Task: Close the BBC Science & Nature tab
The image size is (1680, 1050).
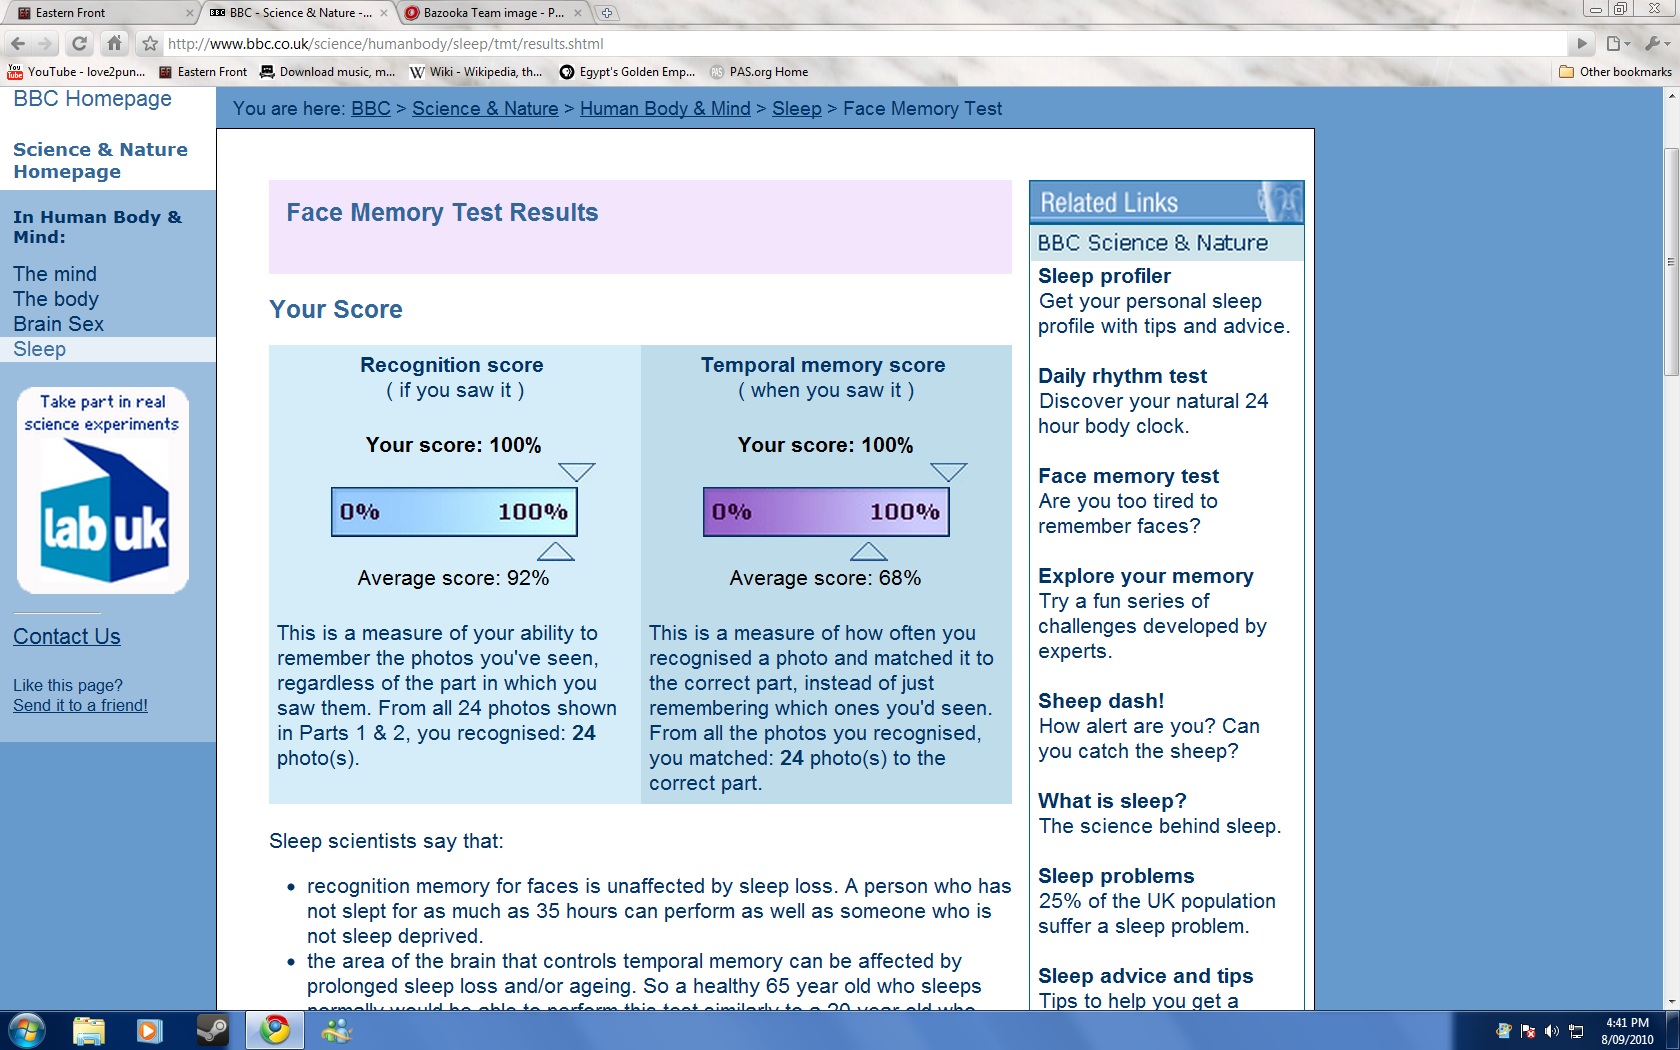Action: click(384, 13)
